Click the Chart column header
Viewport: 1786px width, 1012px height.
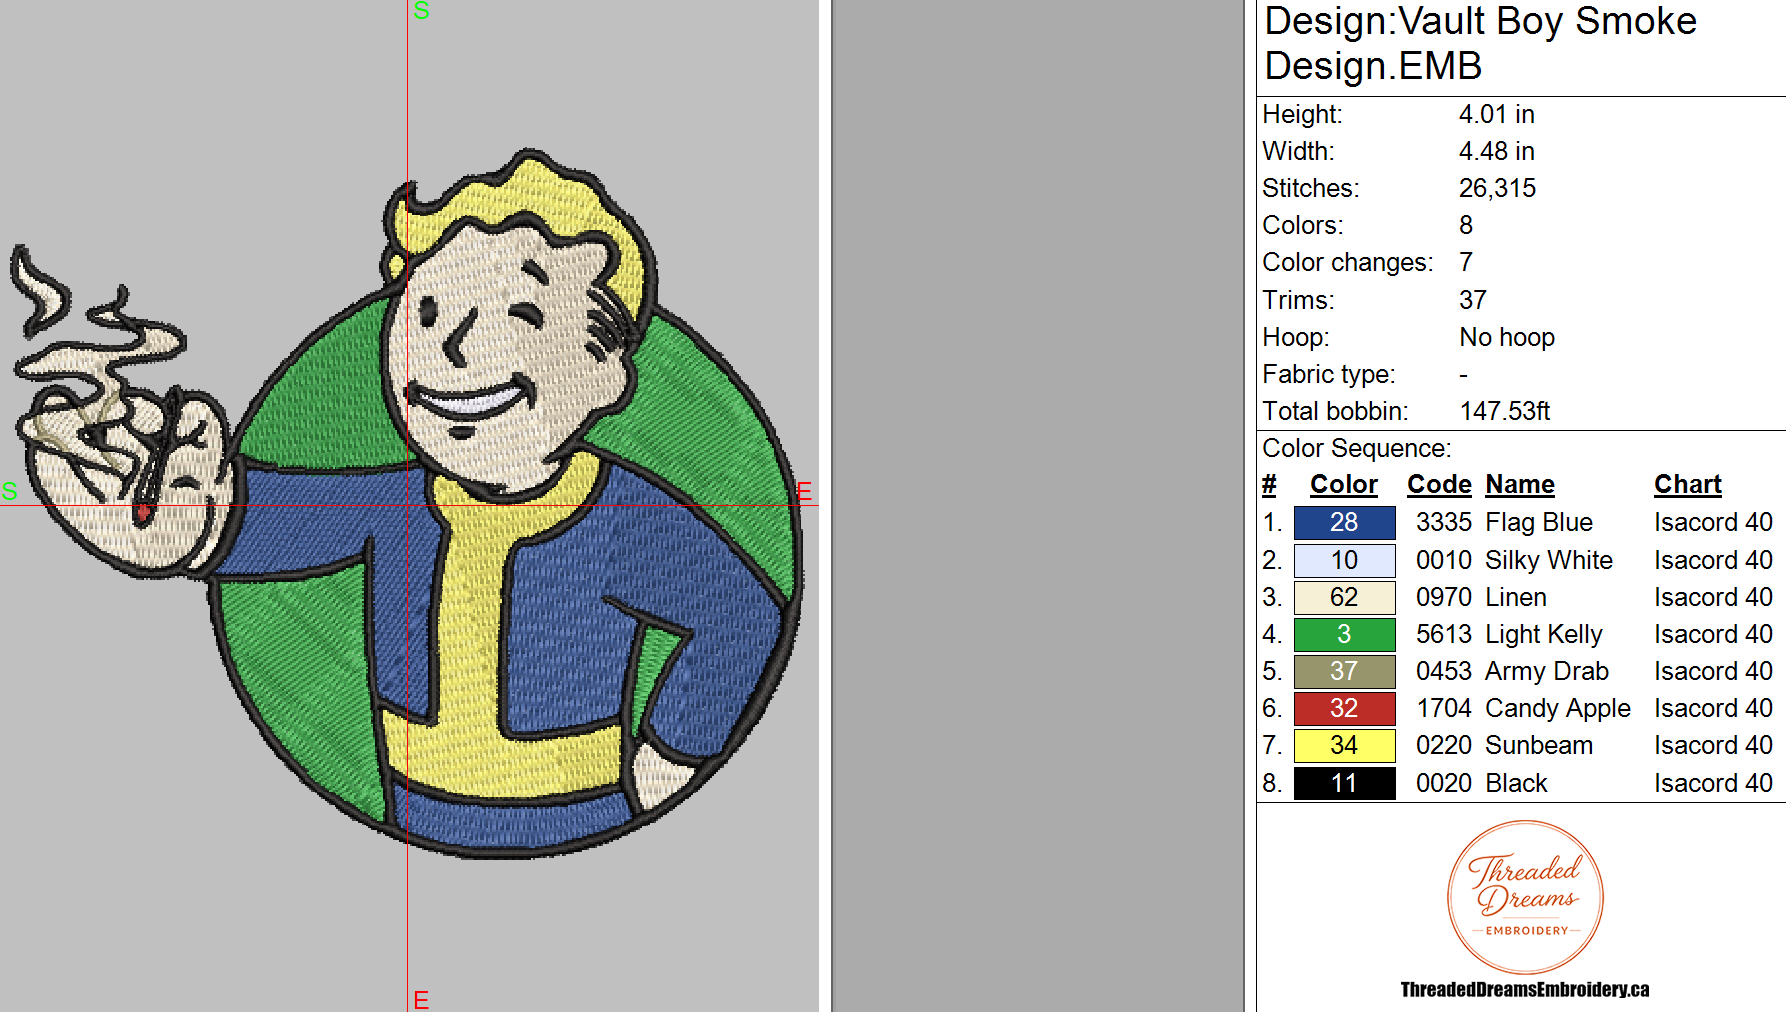coord(1688,485)
